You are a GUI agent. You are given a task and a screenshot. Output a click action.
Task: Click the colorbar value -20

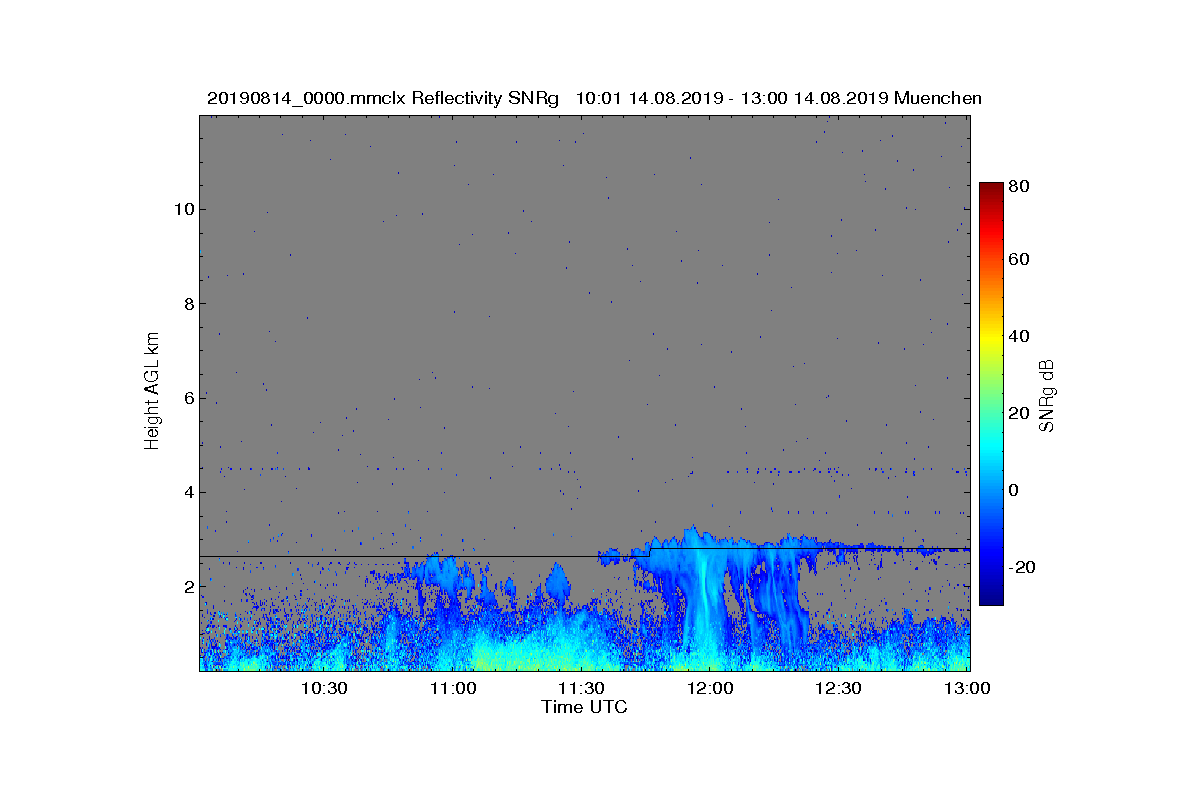1021,567
